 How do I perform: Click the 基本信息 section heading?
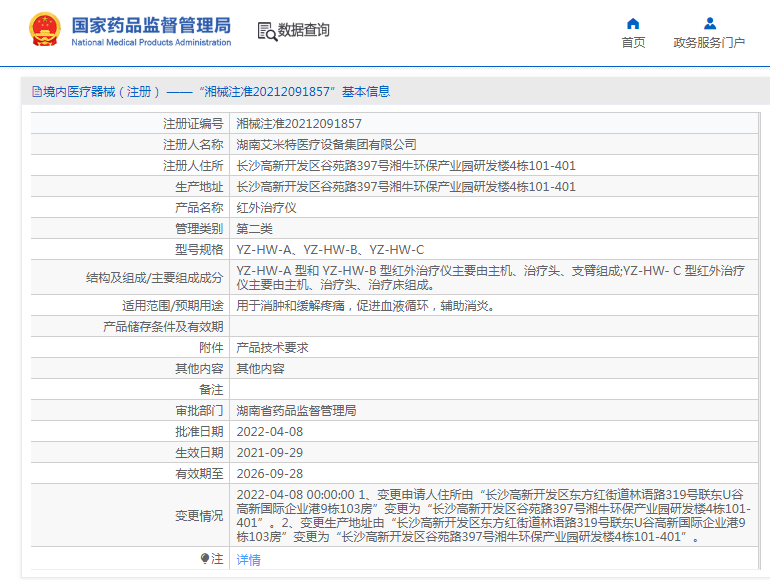(x=366, y=92)
